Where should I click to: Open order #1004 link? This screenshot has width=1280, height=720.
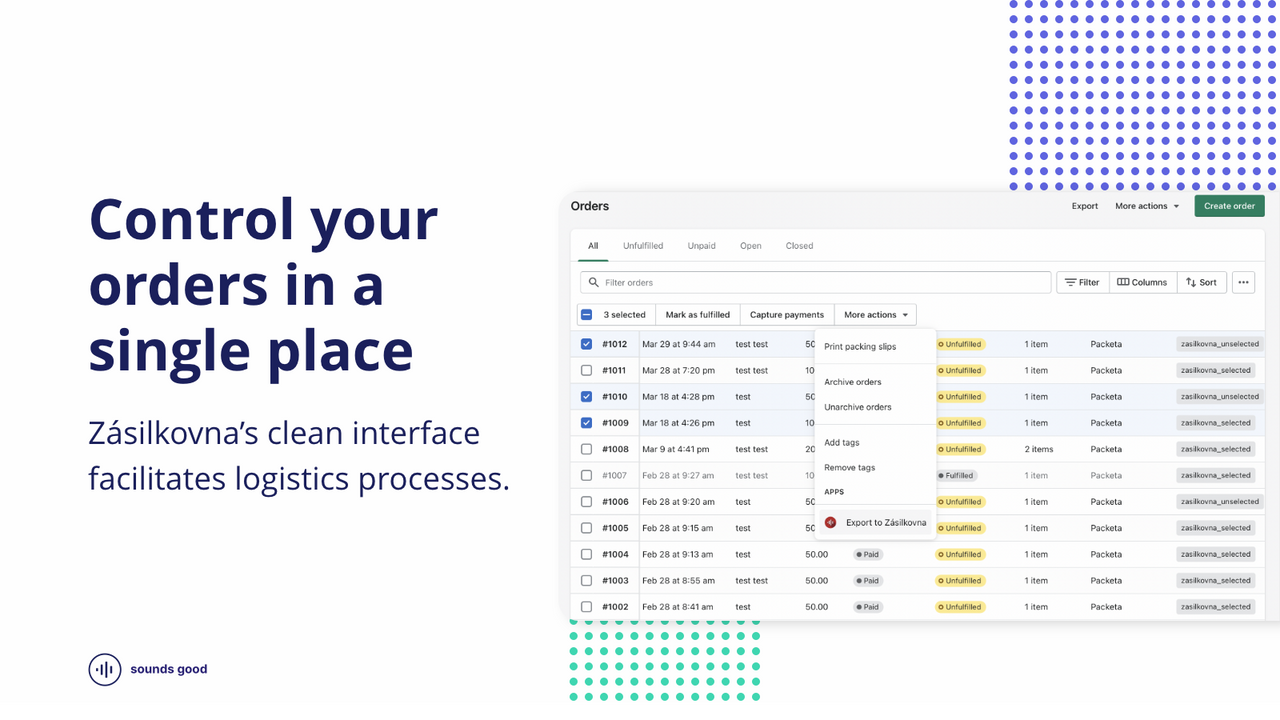[615, 554]
